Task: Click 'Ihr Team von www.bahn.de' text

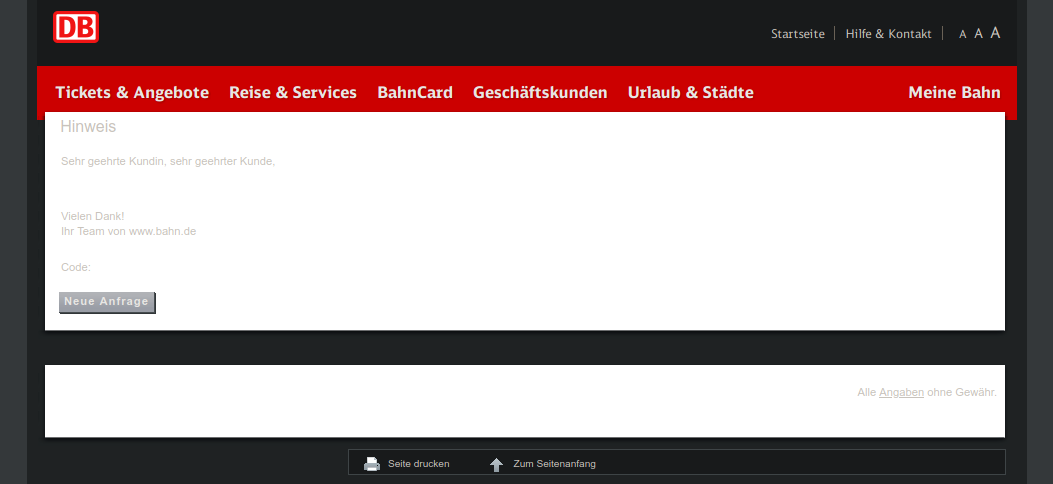Action: coord(128,231)
